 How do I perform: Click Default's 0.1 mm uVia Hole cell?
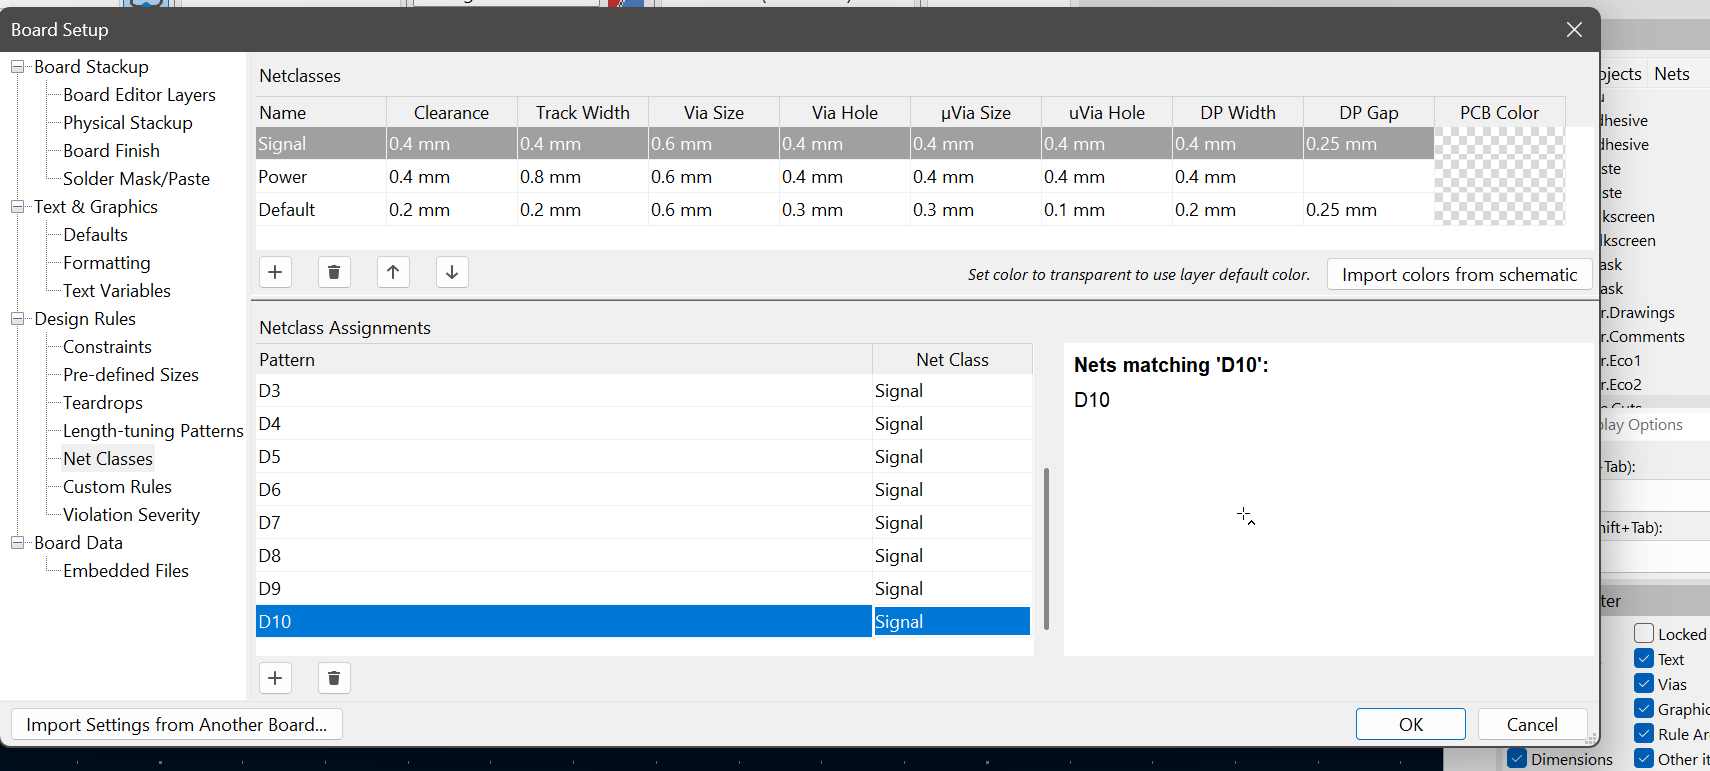1107,210
